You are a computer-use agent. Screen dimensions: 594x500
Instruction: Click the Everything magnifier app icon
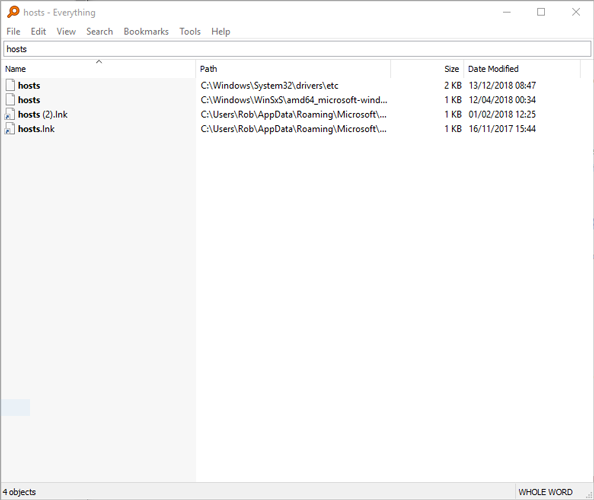(13, 12)
